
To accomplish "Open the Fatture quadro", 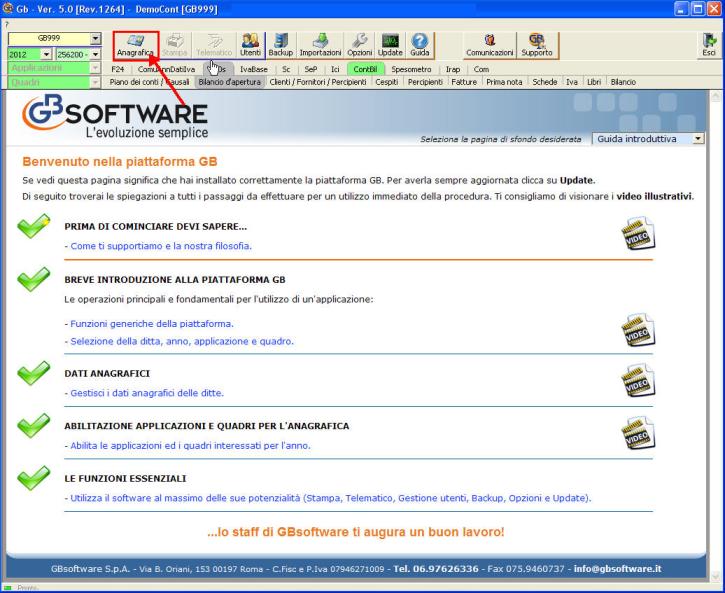I will 464,82.
